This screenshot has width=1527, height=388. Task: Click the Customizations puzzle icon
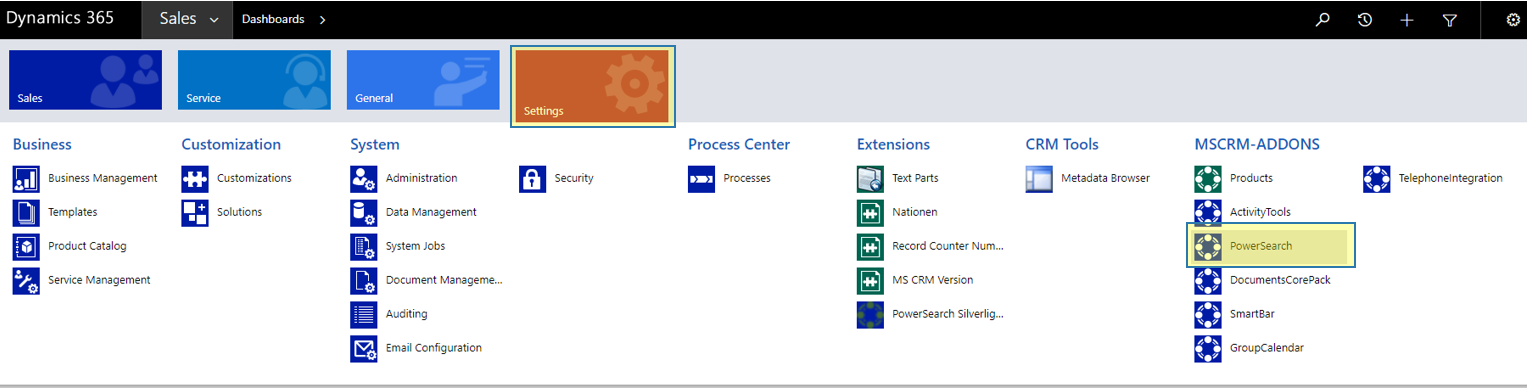click(x=195, y=179)
